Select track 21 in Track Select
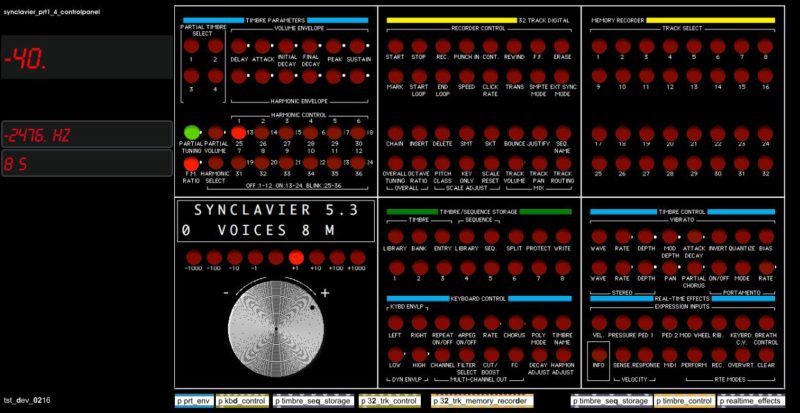 pos(694,133)
